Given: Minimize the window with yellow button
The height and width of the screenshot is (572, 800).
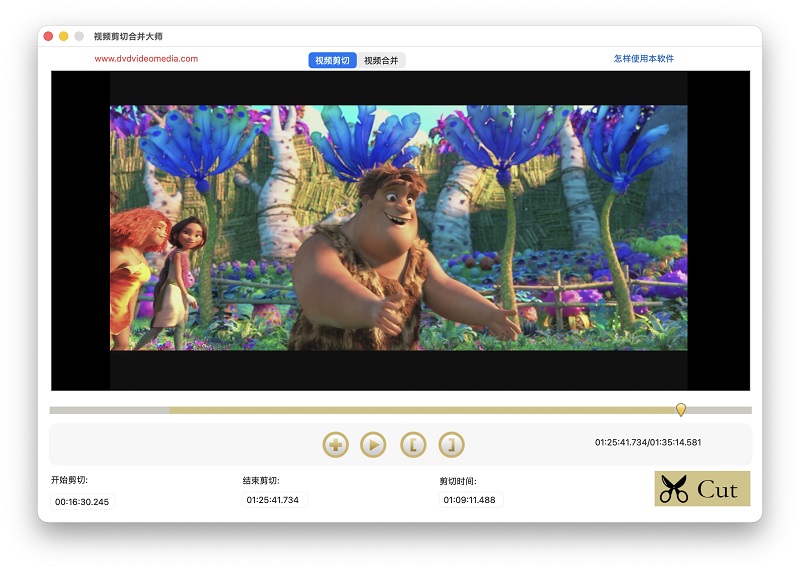Looking at the screenshot, I should (x=63, y=36).
